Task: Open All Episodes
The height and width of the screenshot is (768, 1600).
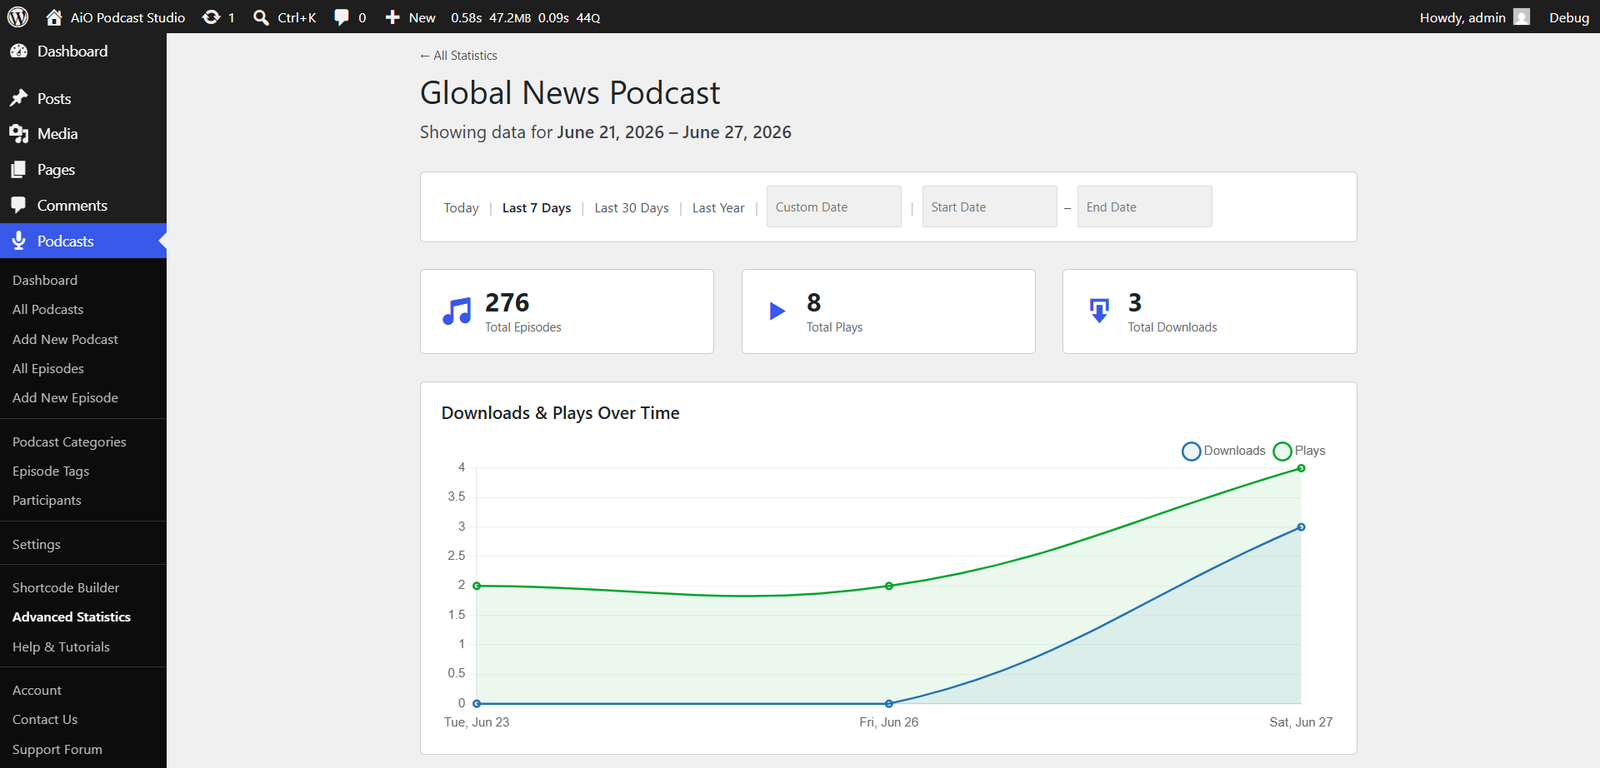Action: 48,368
